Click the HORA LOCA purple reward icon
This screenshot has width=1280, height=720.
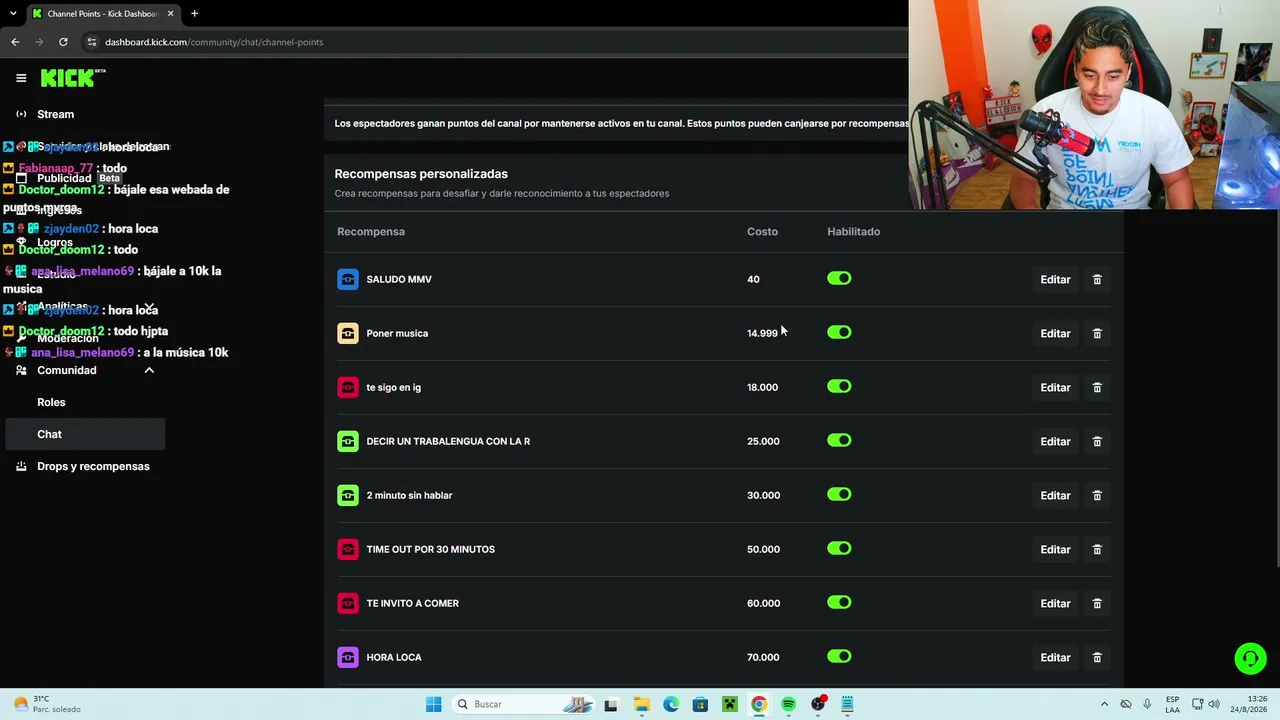click(x=348, y=657)
